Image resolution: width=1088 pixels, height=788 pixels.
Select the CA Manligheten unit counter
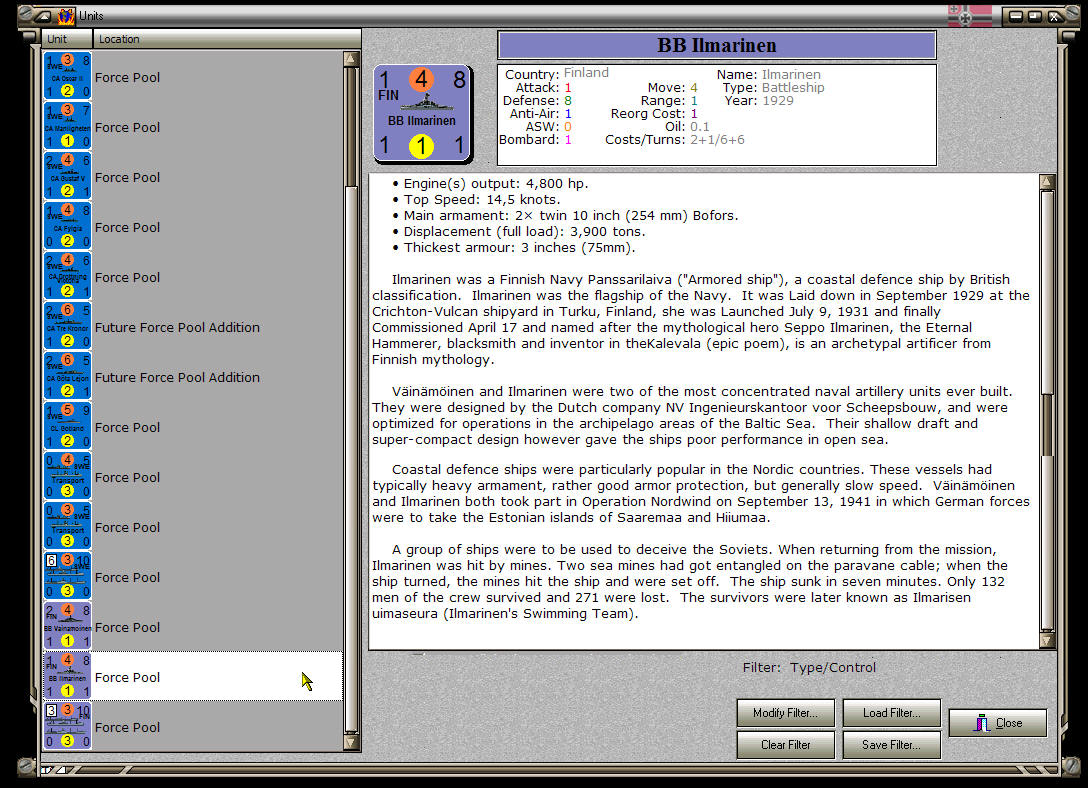pyautogui.click(x=67, y=126)
